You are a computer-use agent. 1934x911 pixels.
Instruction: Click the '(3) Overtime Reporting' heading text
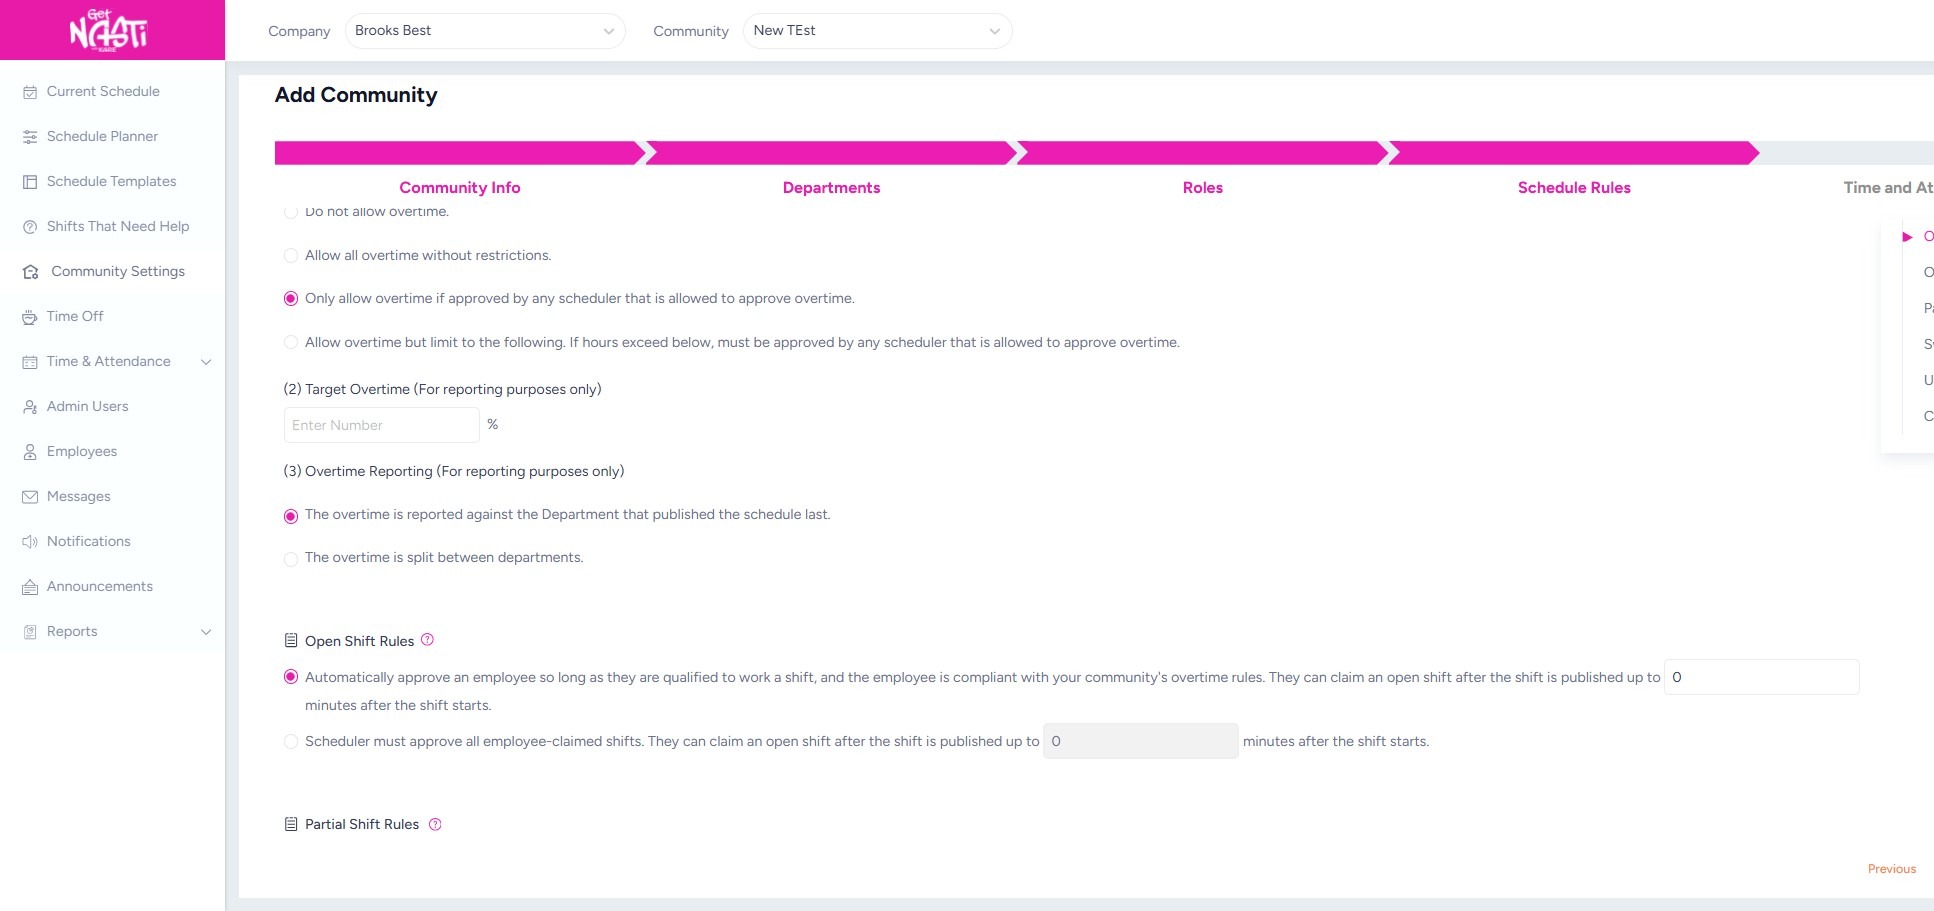[454, 472]
